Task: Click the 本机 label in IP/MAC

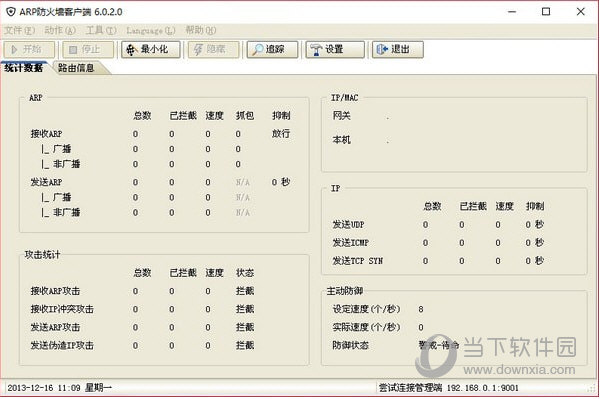Action: point(342,140)
